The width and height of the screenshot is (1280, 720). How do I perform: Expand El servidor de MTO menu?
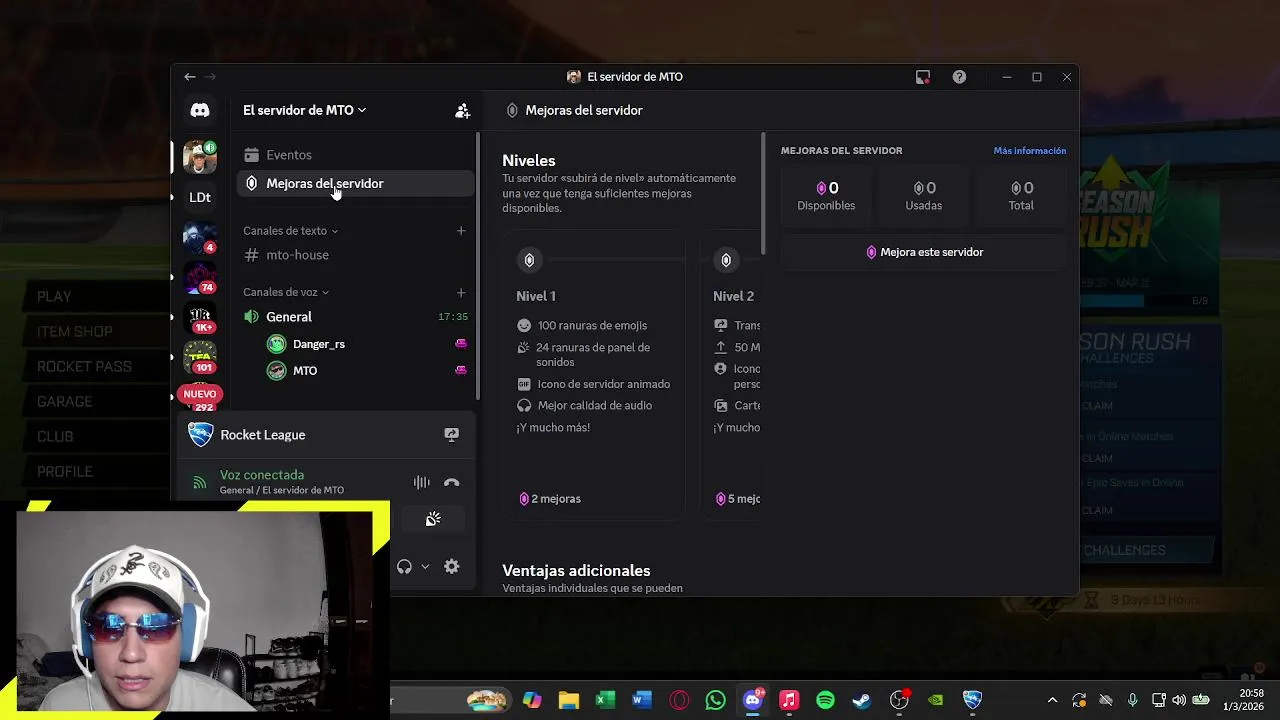(304, 110)
